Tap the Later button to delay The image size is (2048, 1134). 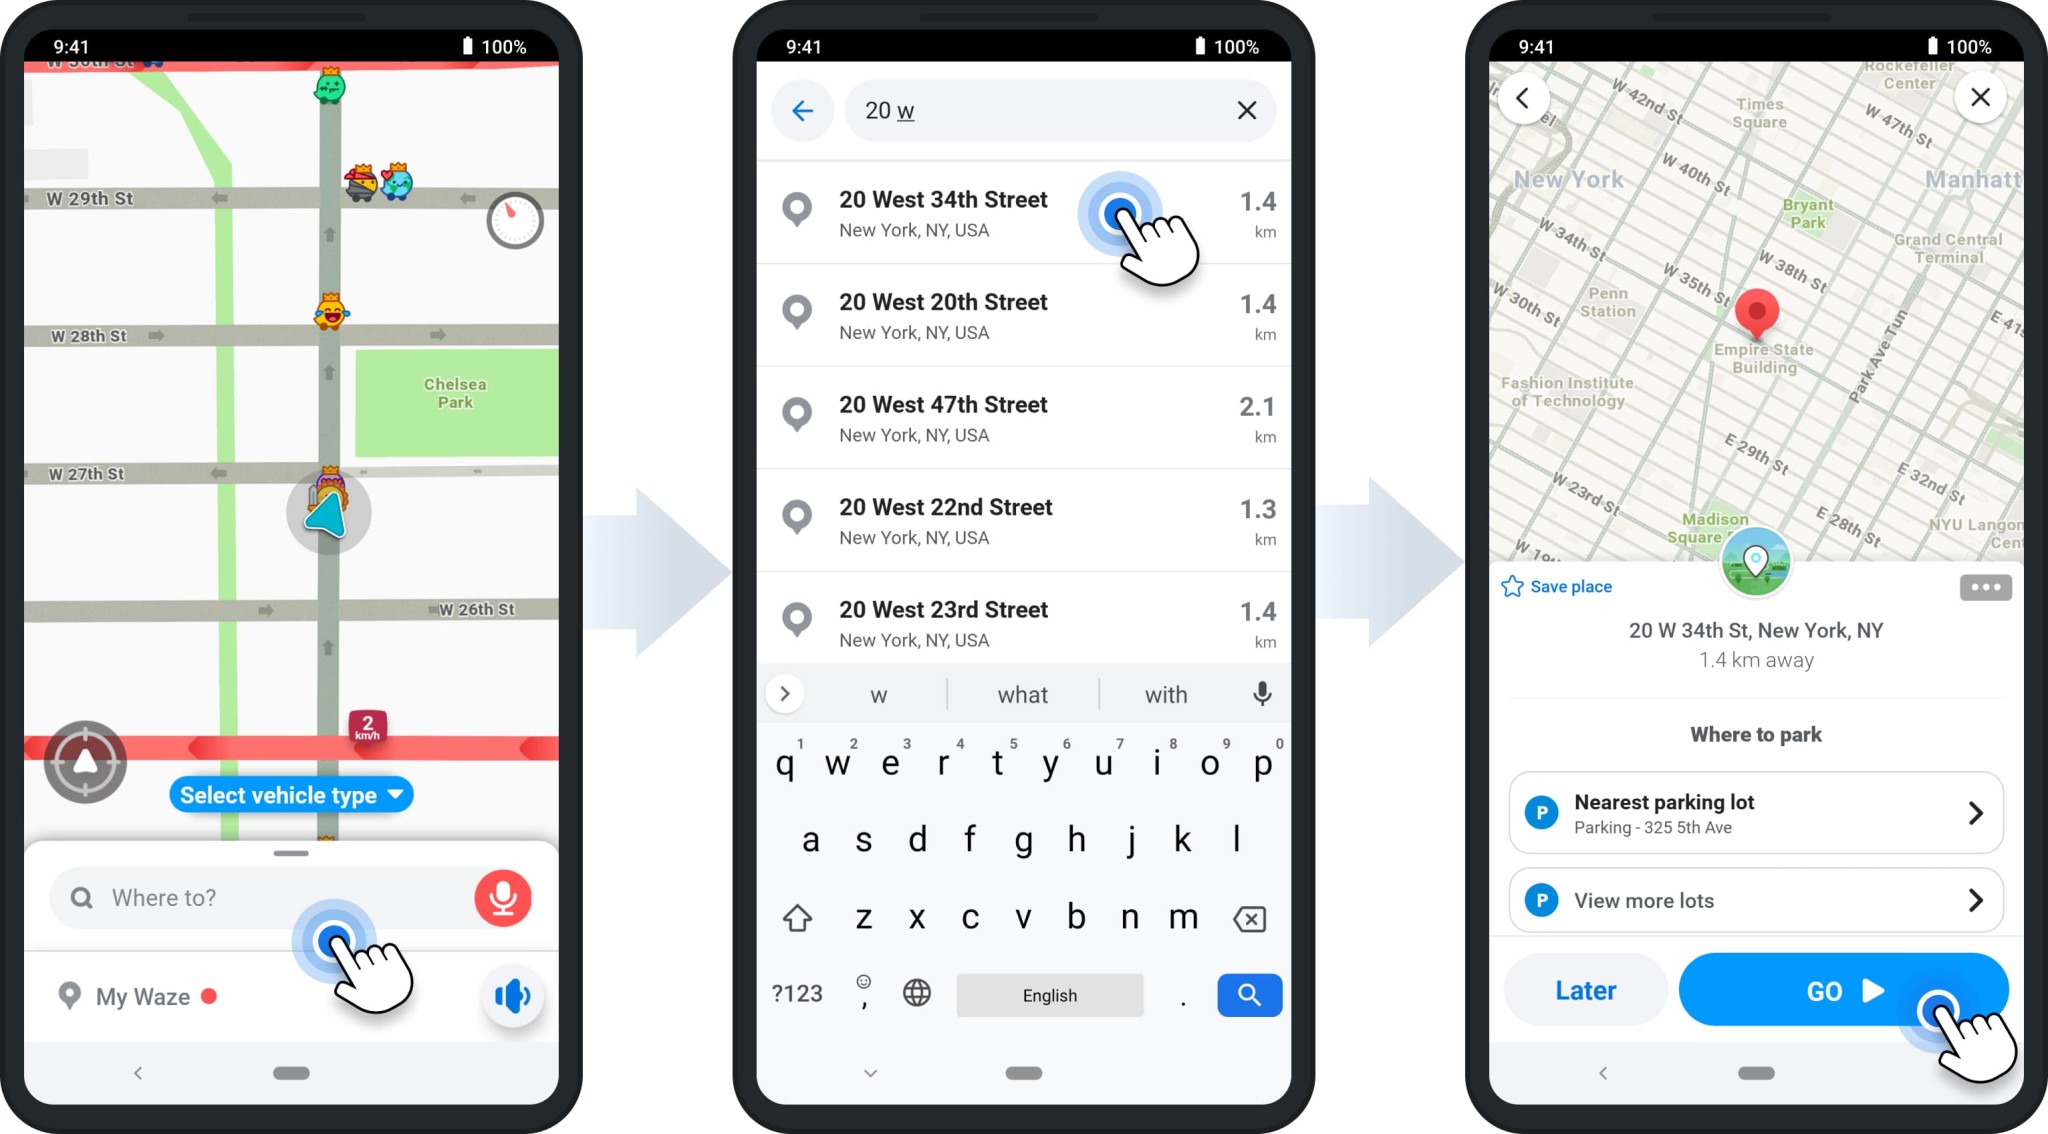(x=1585, y=992)
